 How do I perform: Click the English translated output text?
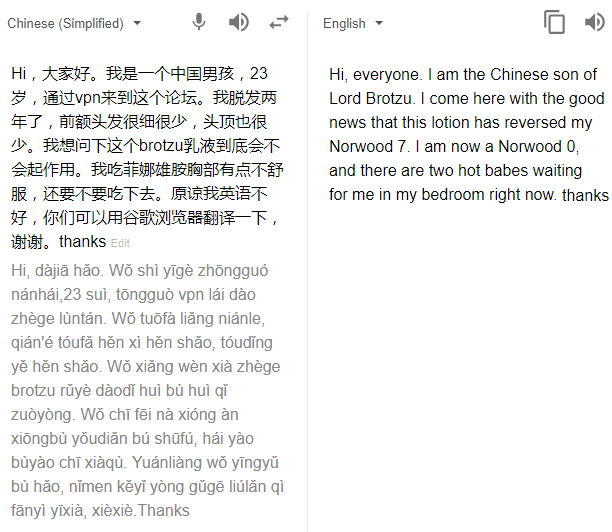(x=468, y=134)
